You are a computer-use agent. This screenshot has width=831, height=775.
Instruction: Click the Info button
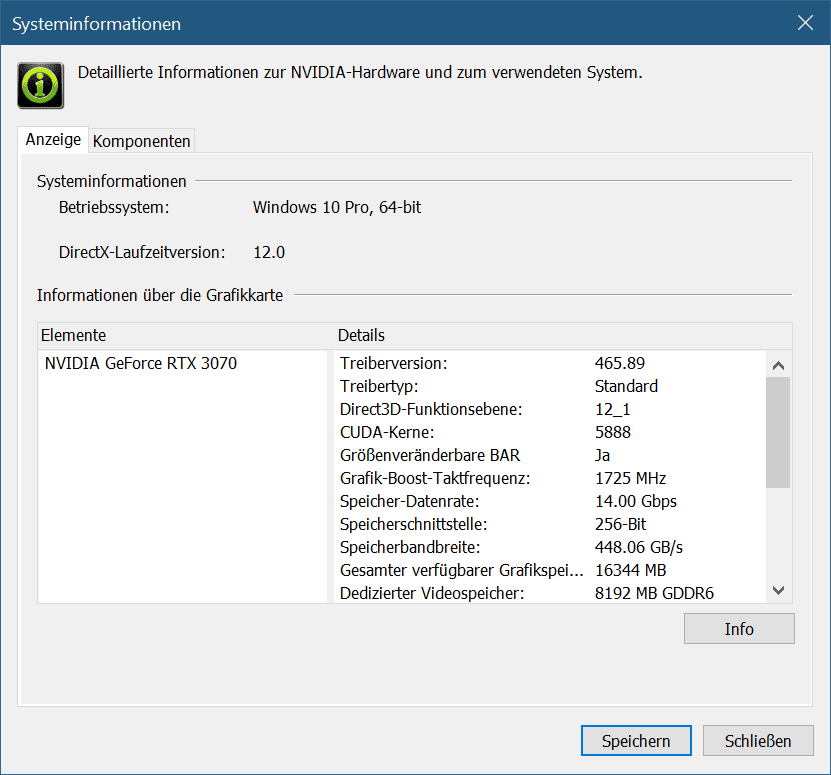click(739, 629)
